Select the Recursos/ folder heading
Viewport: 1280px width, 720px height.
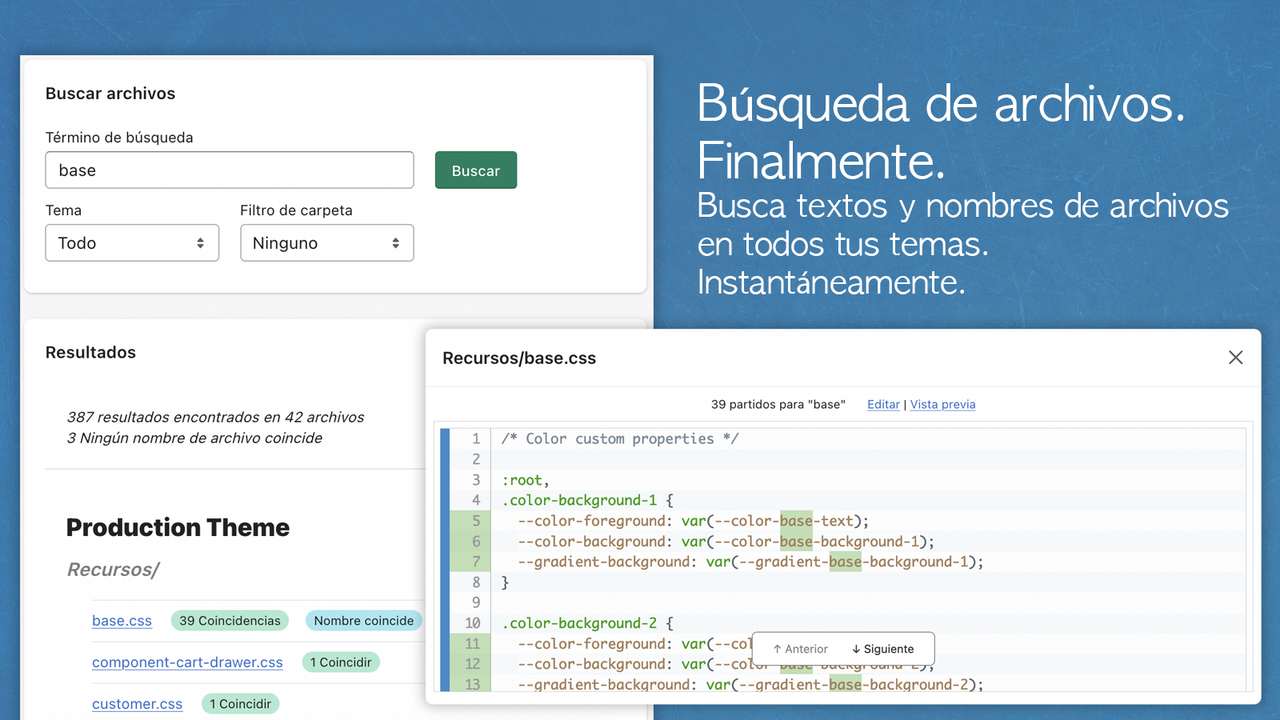113,570
